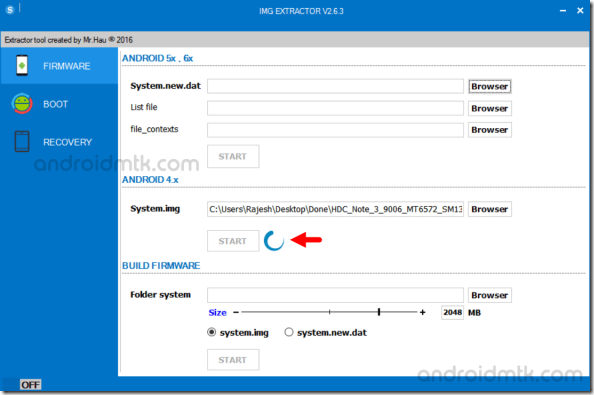Increase size with the plus sign
This screenshot has width=594, height=395.
422,312
